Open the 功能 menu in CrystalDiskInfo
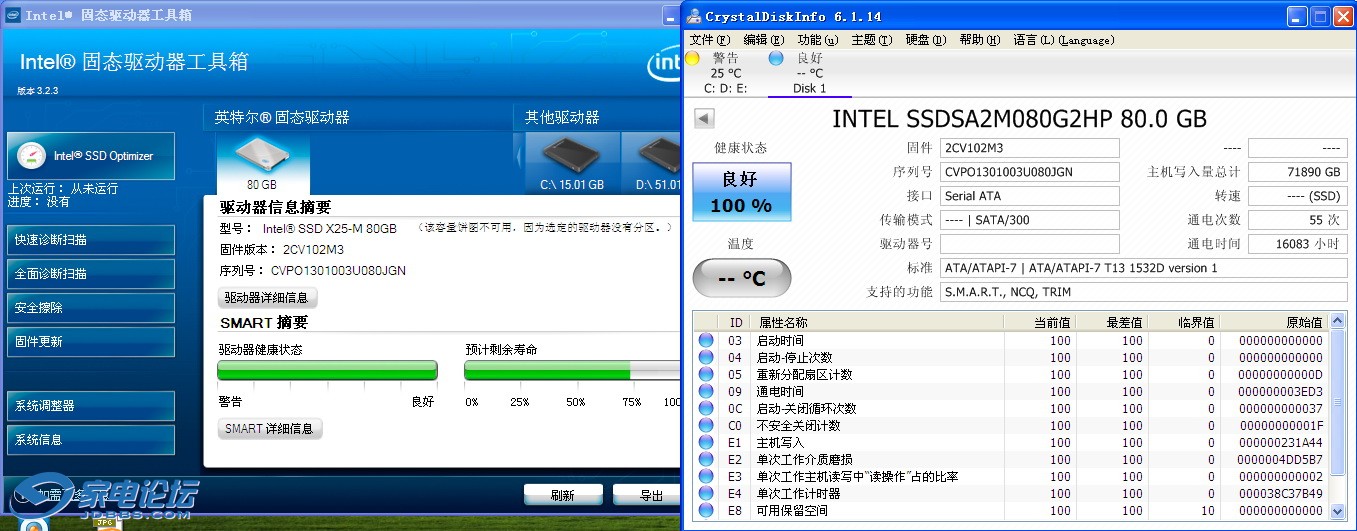This screenshot has width=1357, height=531. point(817,40)
